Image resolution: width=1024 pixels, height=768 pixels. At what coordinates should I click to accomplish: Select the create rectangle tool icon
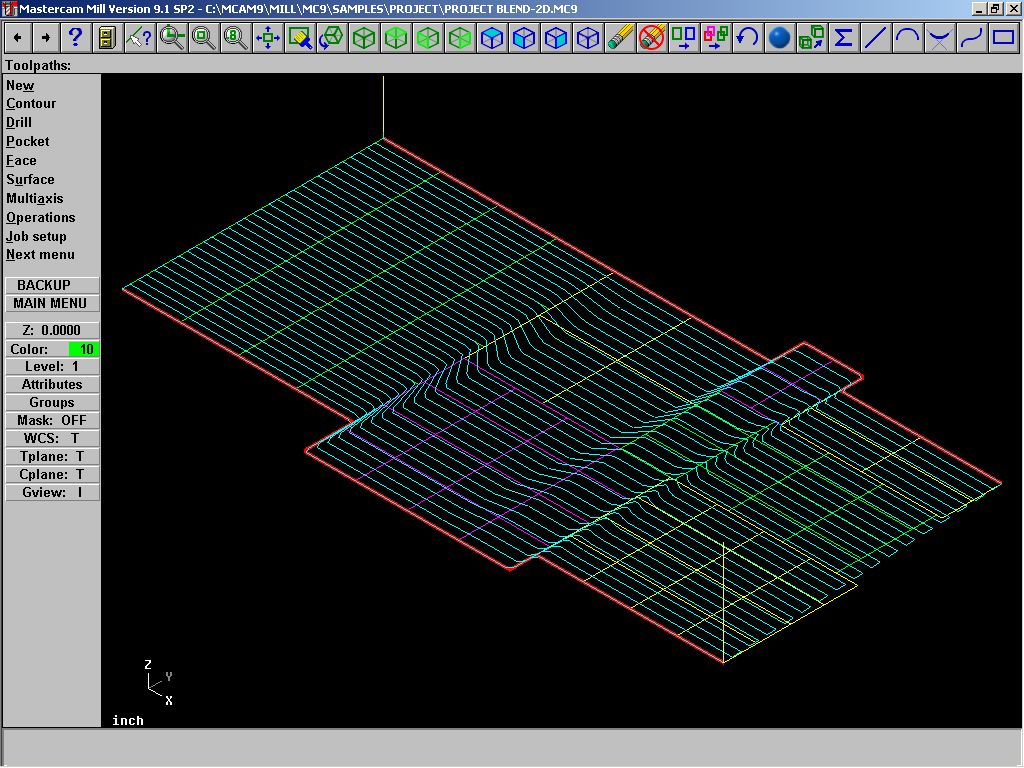[1003, 38]
